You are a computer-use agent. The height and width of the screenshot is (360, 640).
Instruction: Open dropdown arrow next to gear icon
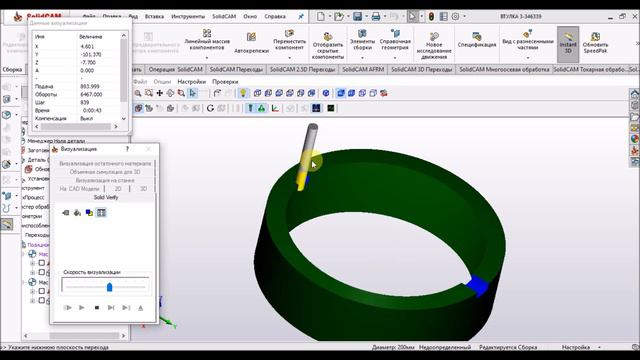464,17
